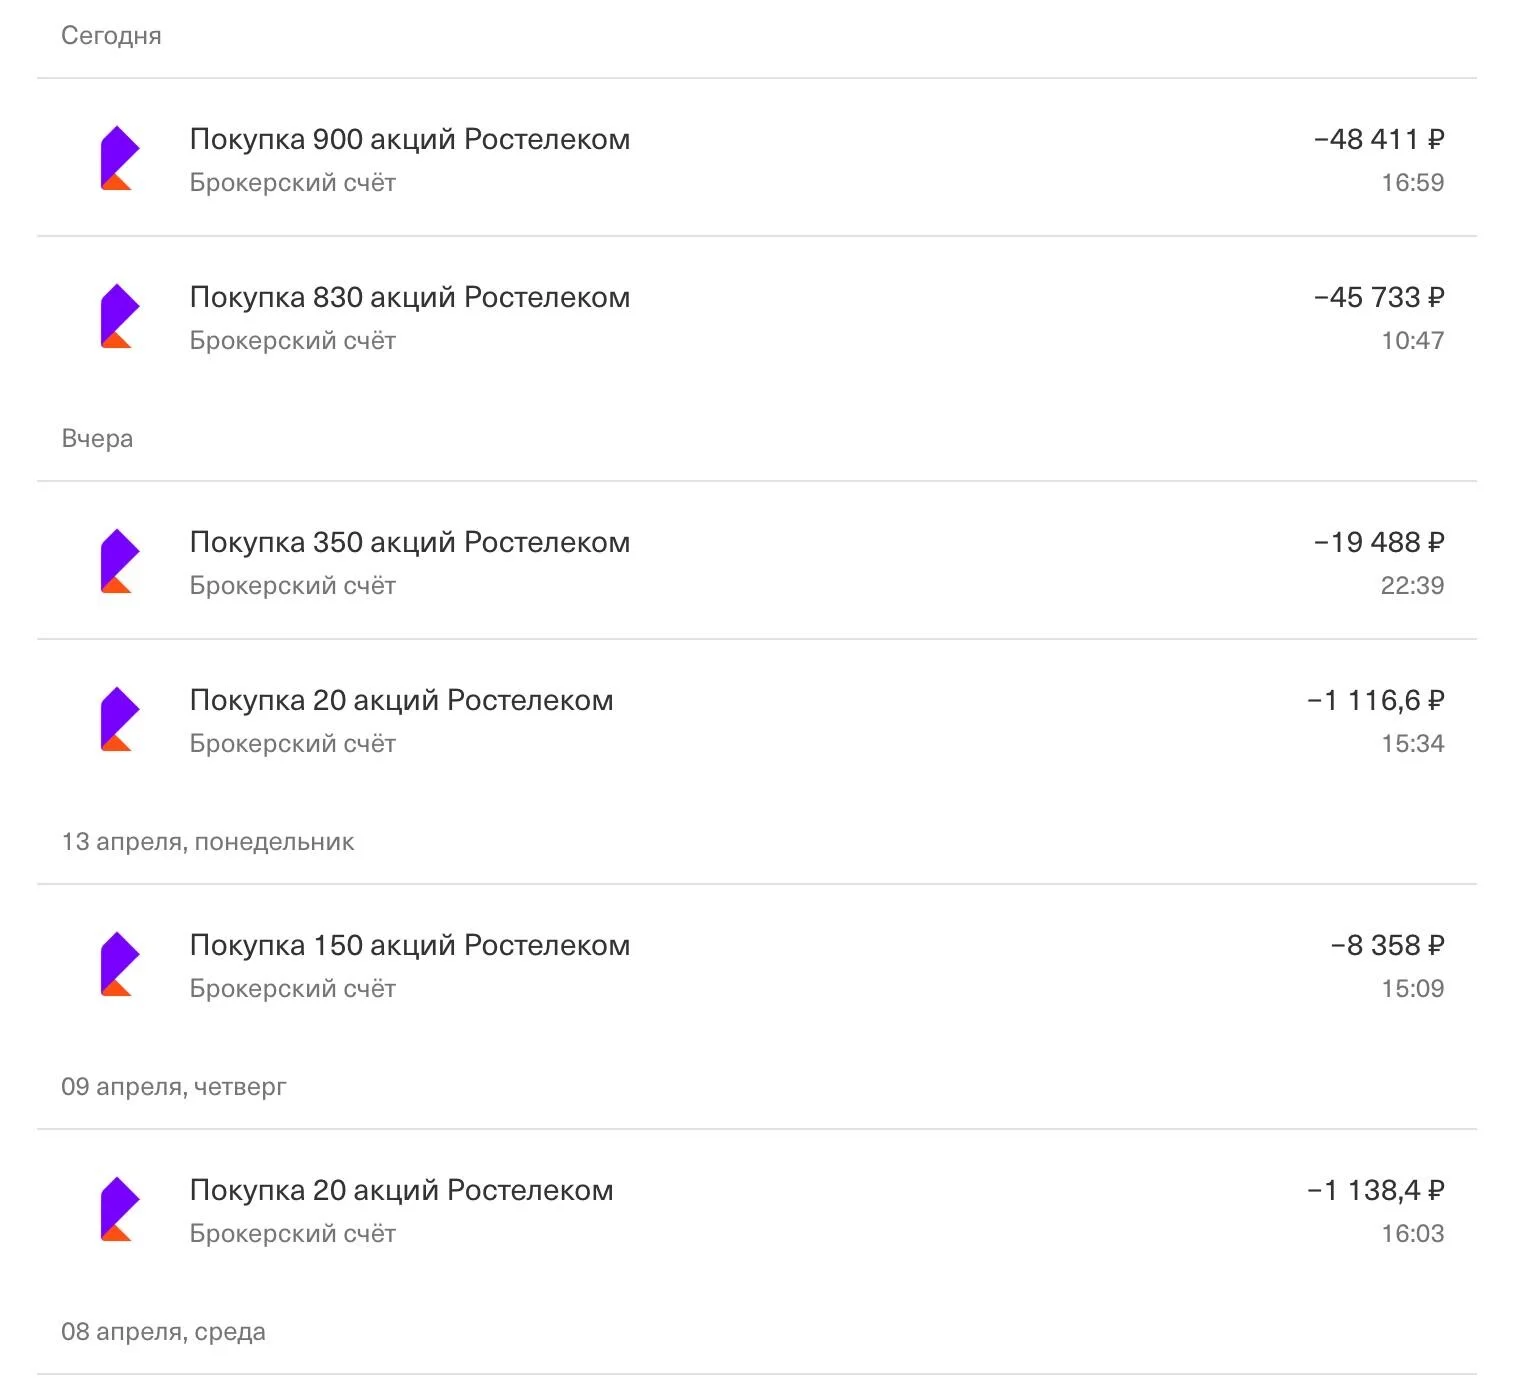Click Rostelecom icon of 830 shares purchase
The height and width of the screenshot is (1382, 1532).
(119, 316)
